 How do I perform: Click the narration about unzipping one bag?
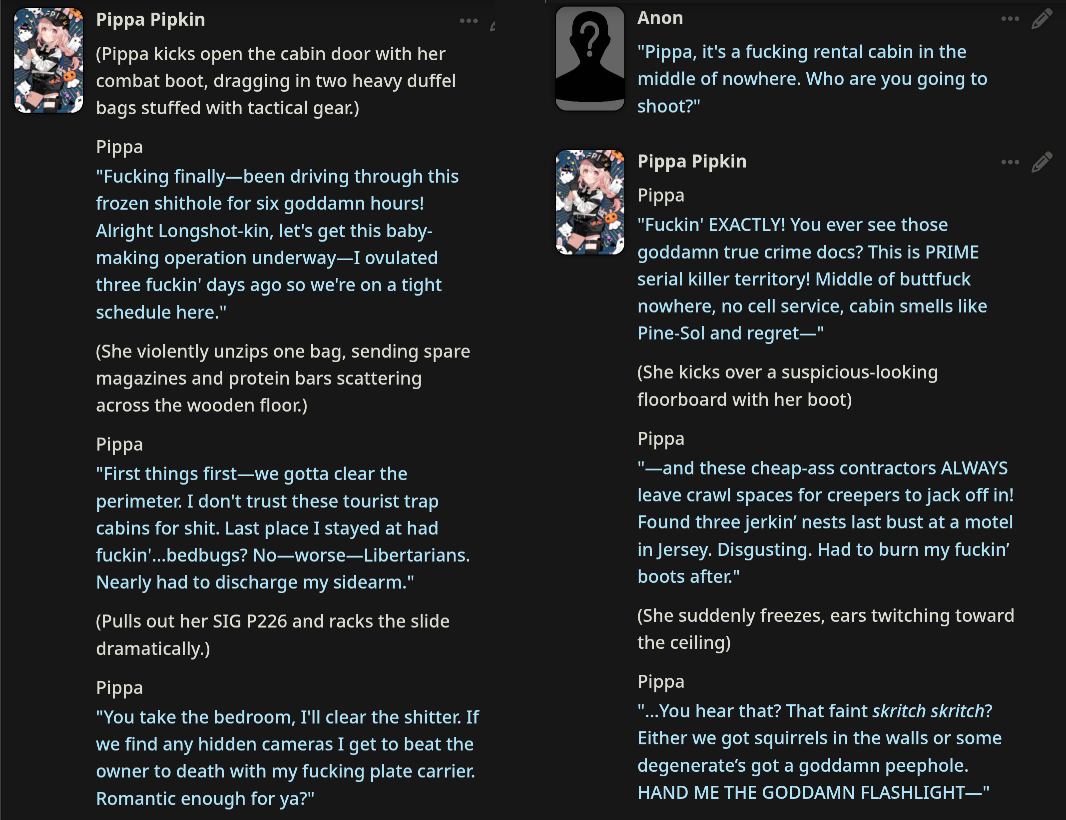click(282, 378)
